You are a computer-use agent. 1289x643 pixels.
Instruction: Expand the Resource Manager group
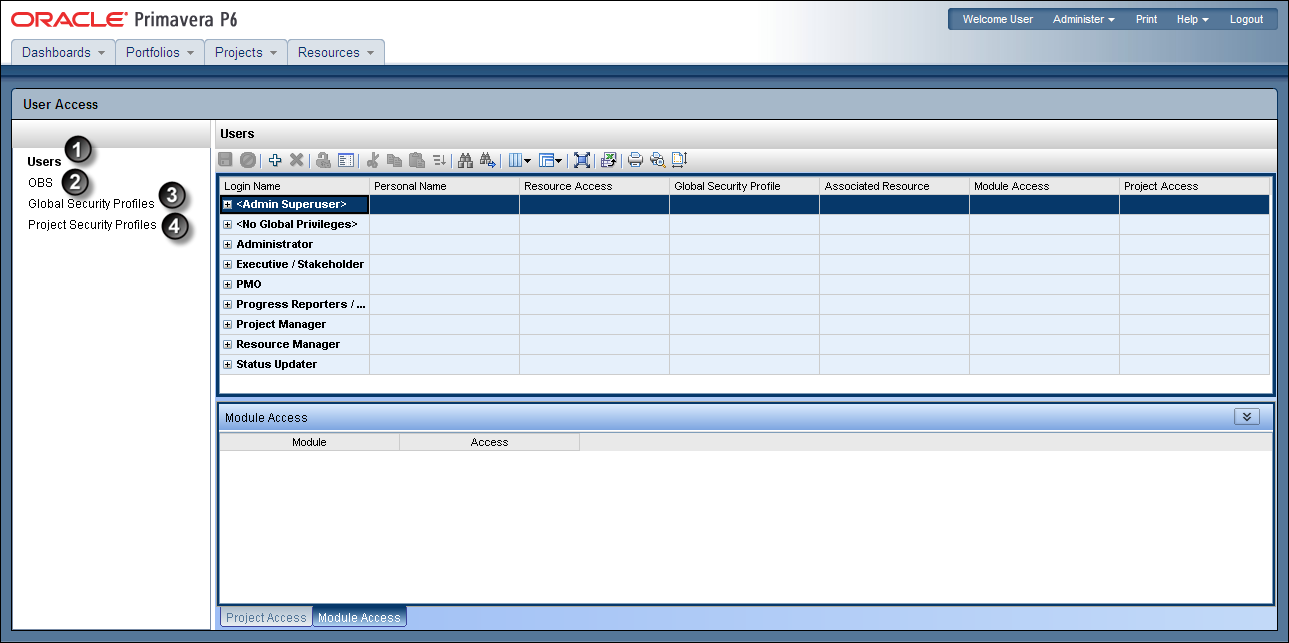pyautogui.click(x=228, y=344)
